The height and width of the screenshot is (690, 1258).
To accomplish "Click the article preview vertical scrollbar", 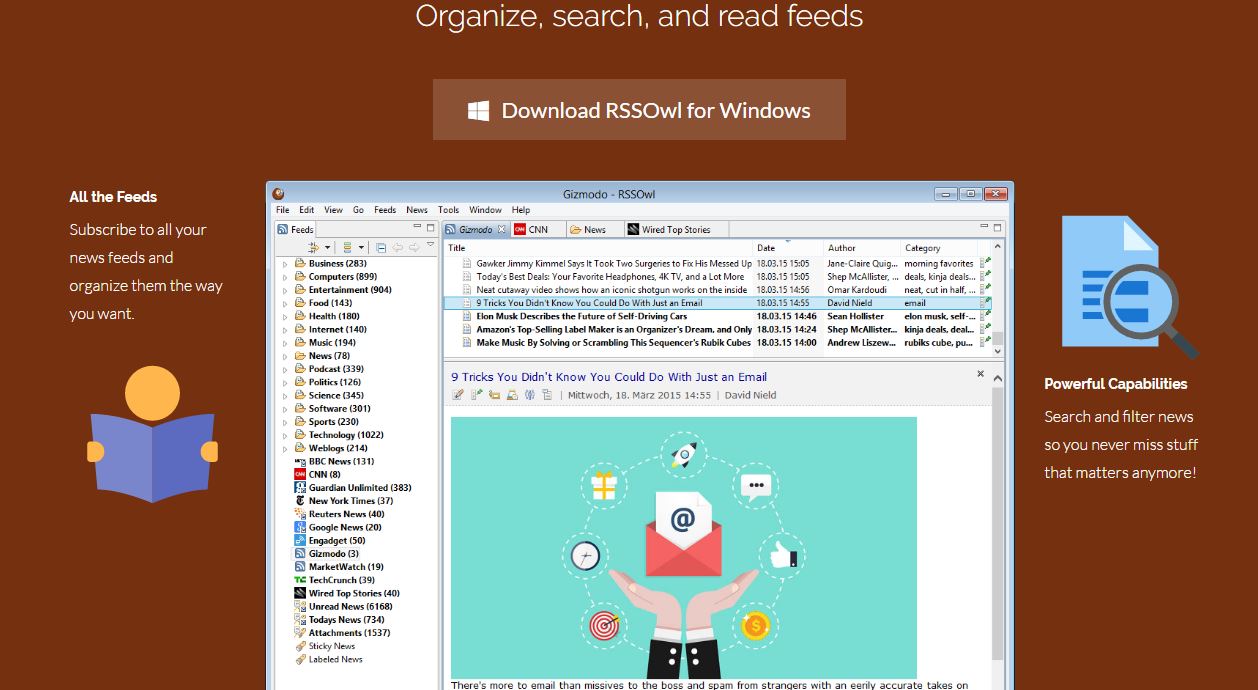I will pyautogui.click(x=997, y=528).
